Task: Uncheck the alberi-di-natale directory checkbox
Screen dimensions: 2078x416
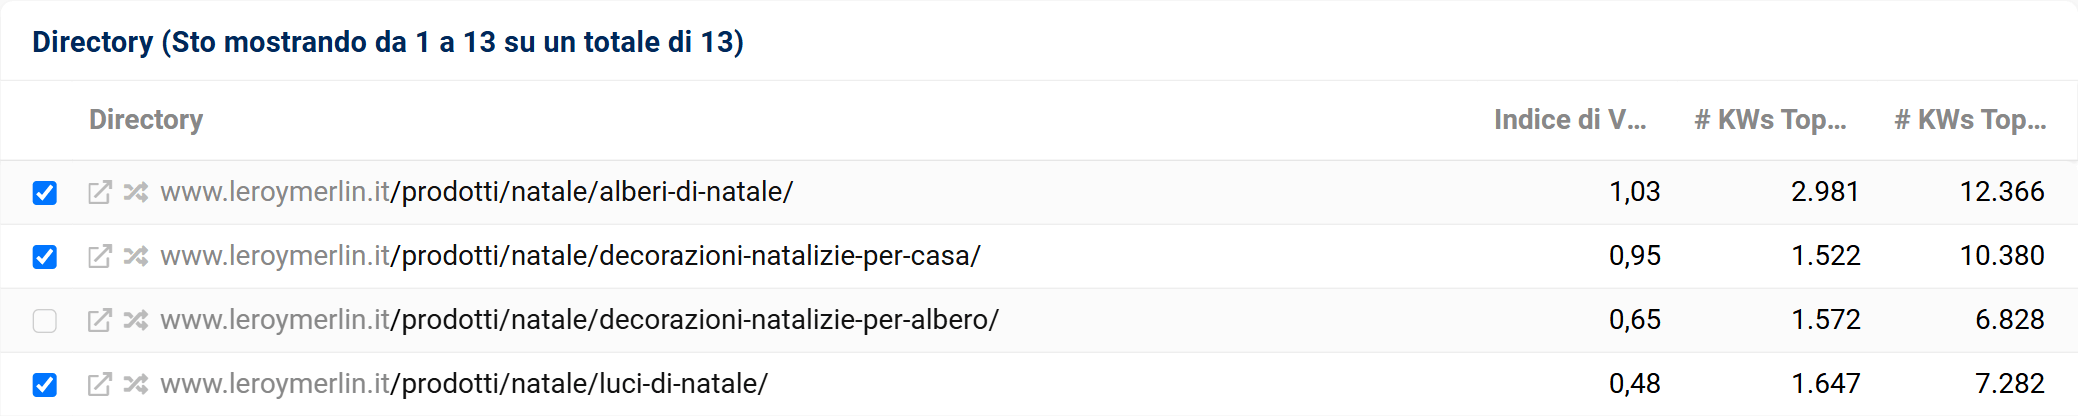Action: click(44, 193)
